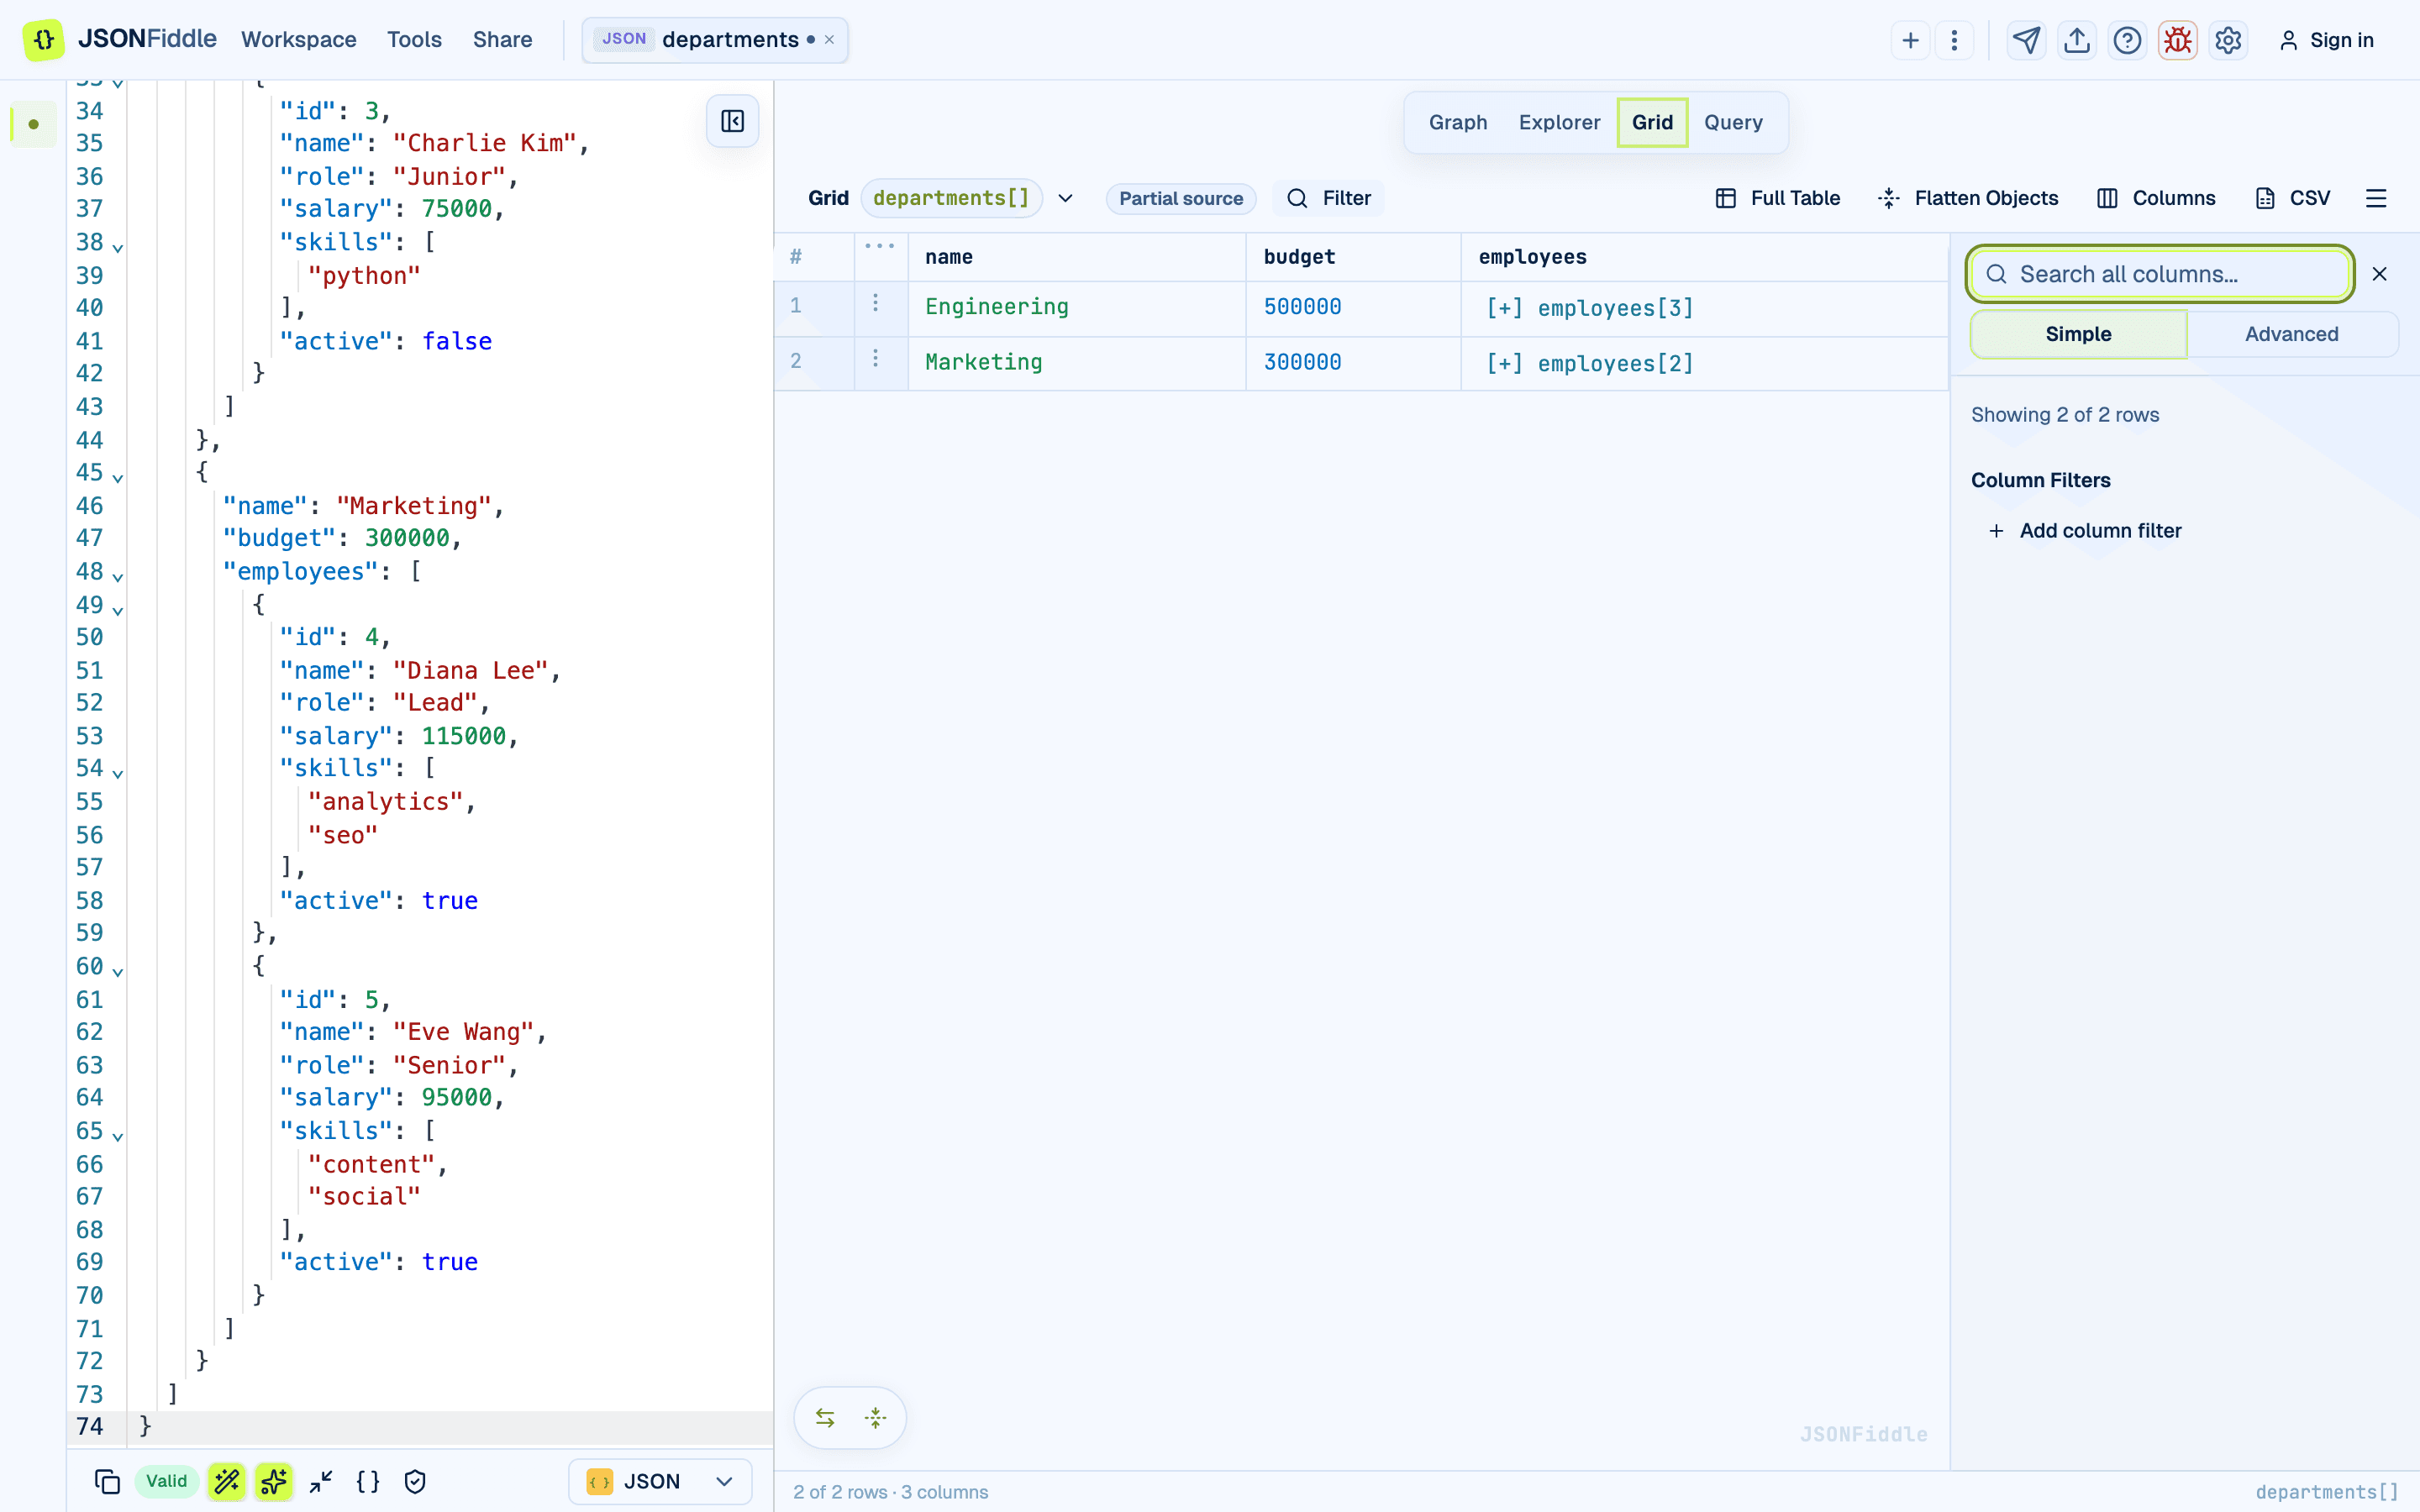Viewport: 2420px width, 1512px height.
Task: Open the departments[] path dropdown chevron
Action: [1065, 198]
